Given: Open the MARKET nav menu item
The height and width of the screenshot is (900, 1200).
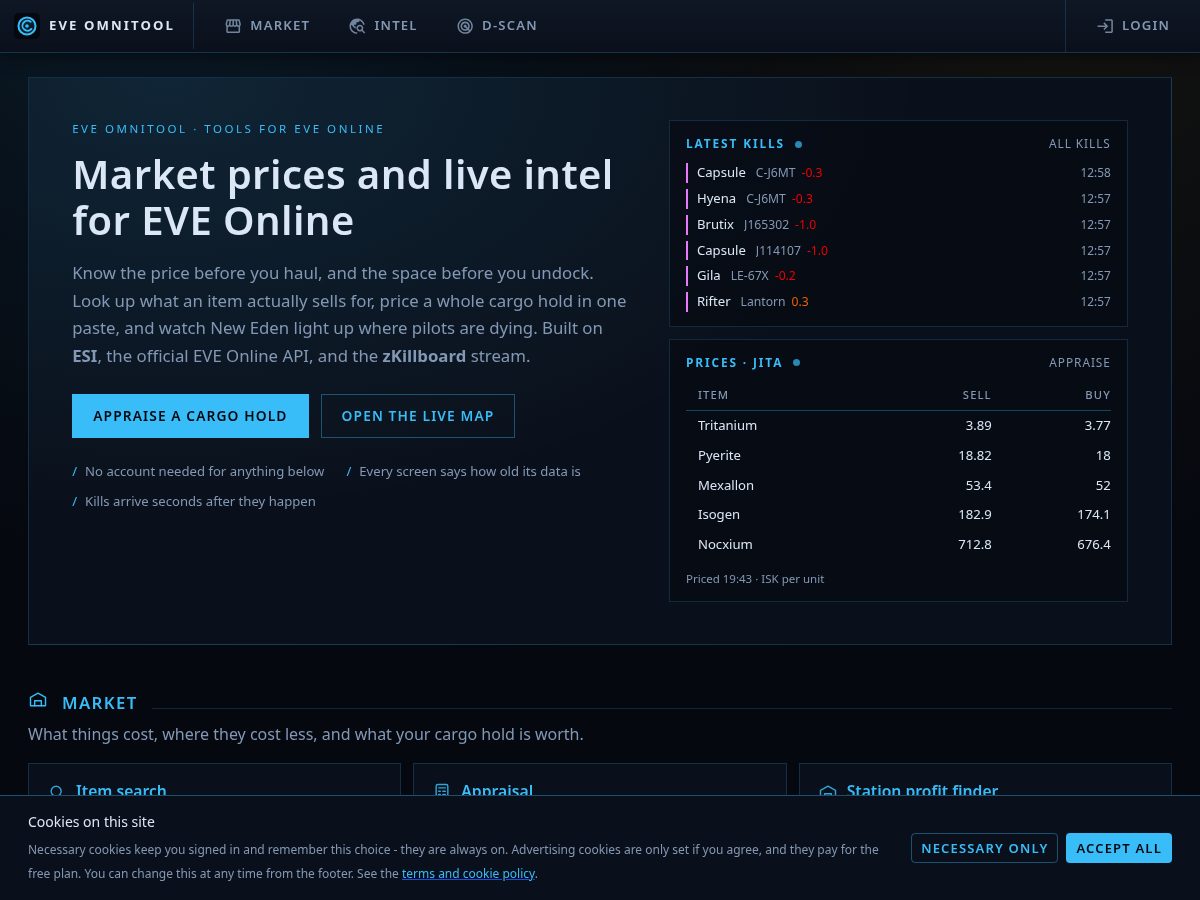Looking at the screenshot, I should [267, 26].
